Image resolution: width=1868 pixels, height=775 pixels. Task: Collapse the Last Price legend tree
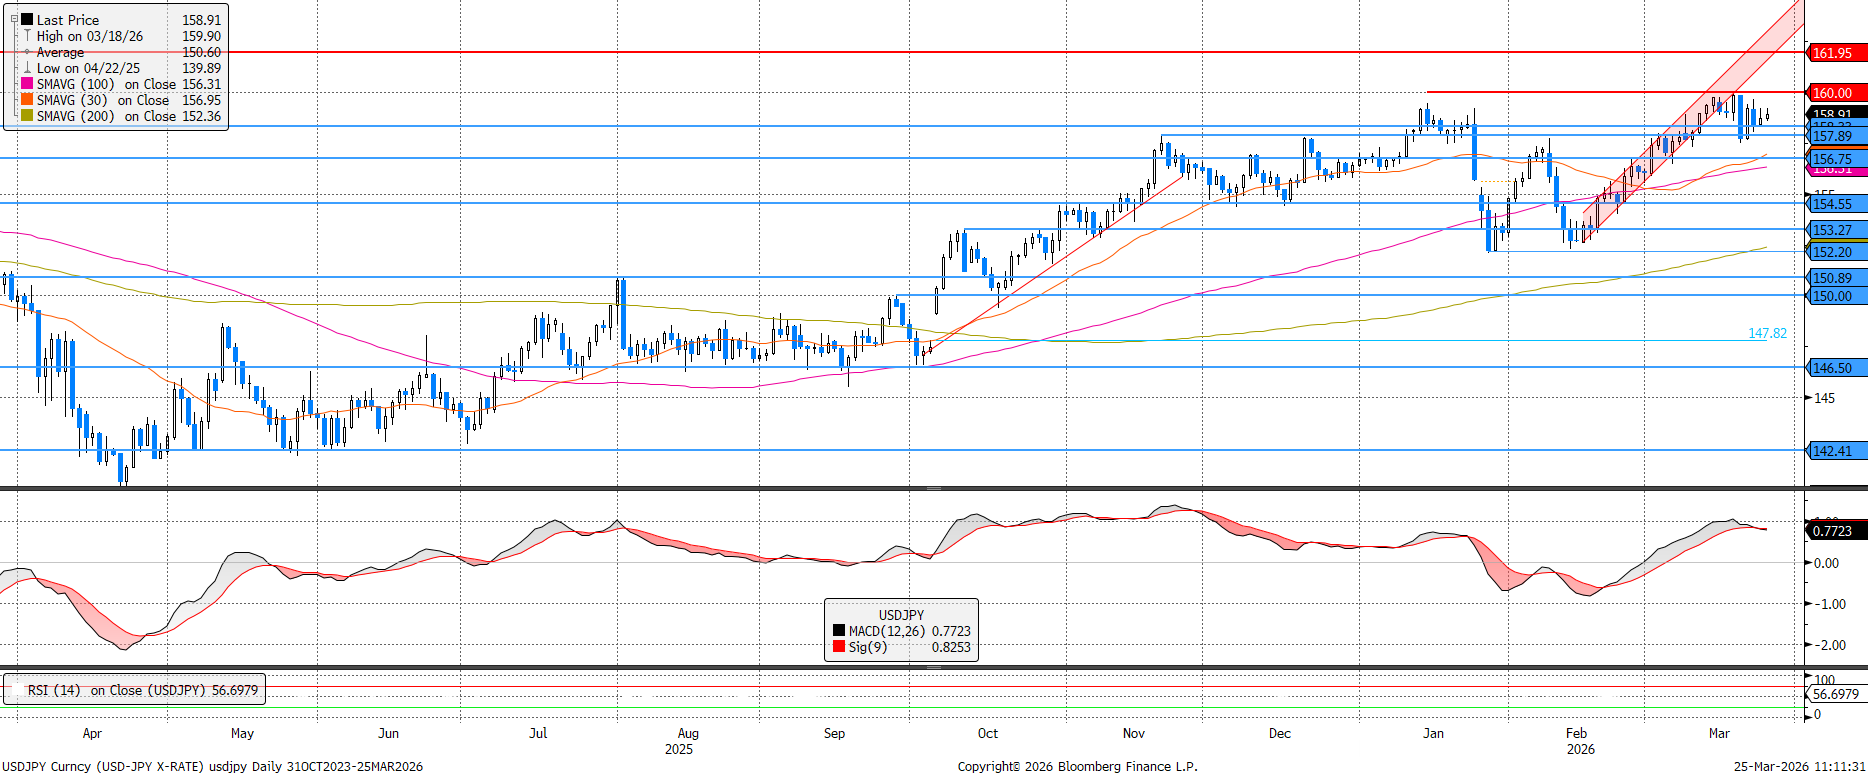[14, 19]
